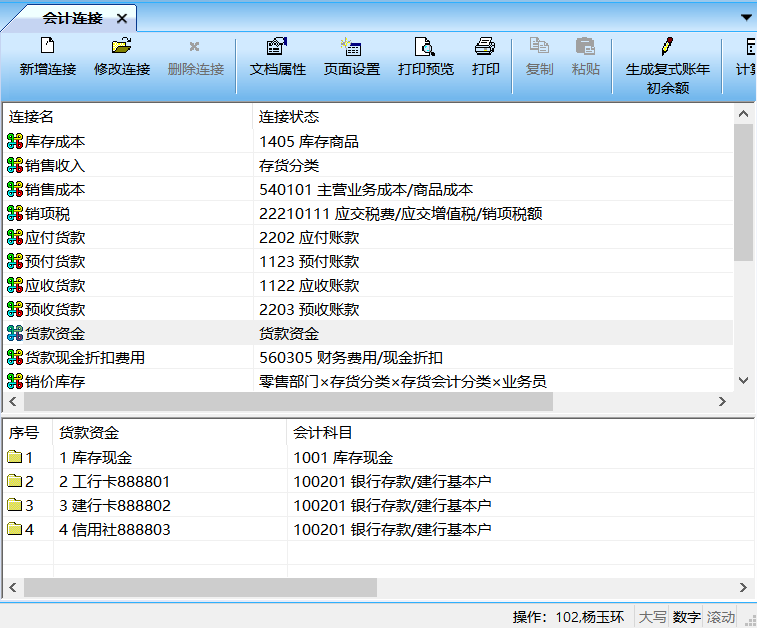Click the 货款资金 column header in lower table
The height and width of the screenshot is (628, 757).
pyautogui.click(x=169, y=432)
